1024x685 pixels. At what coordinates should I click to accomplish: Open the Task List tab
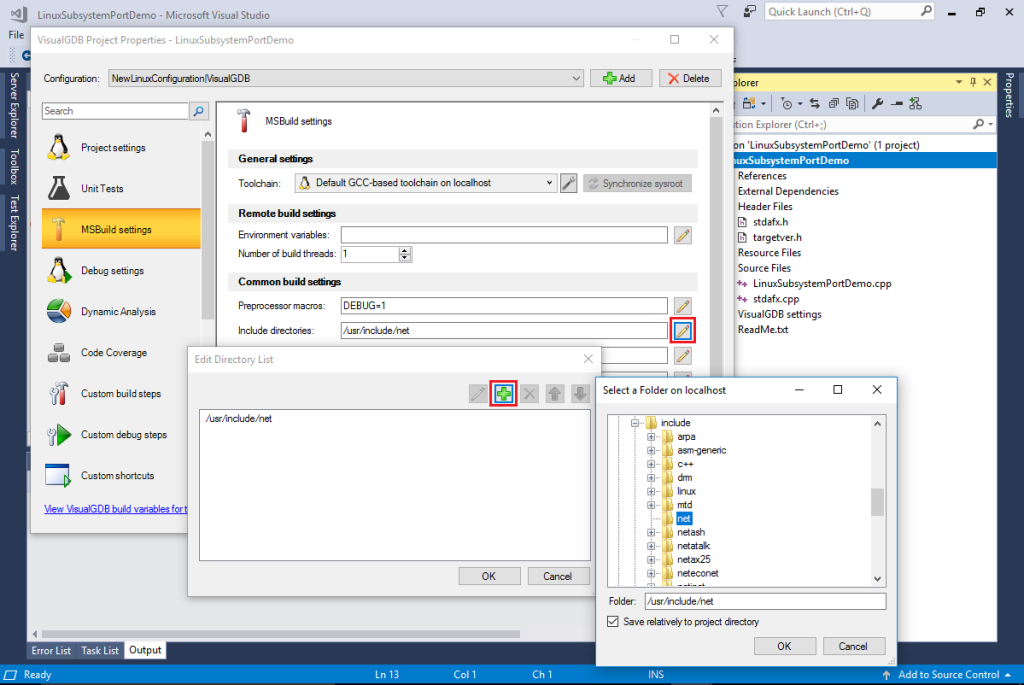click(x=99, y=650)
